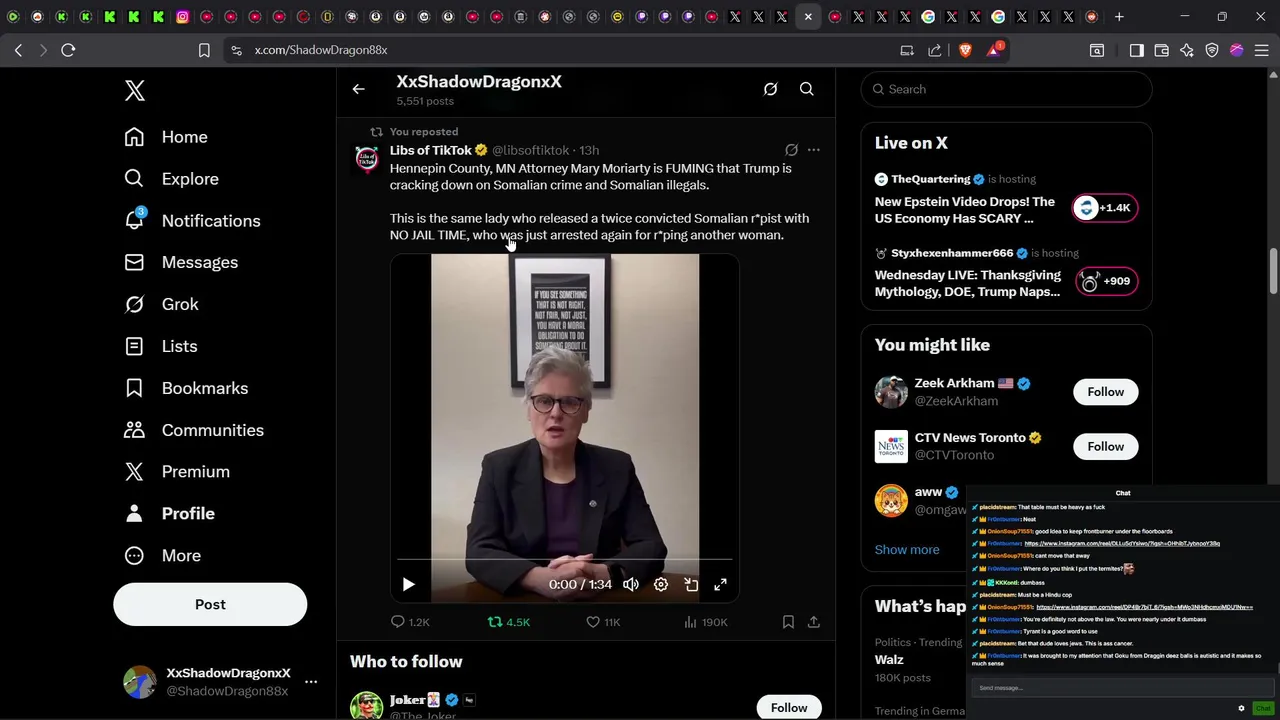Open Brave Rewards icon
The image size is (1280, 720).
point(994,50)
